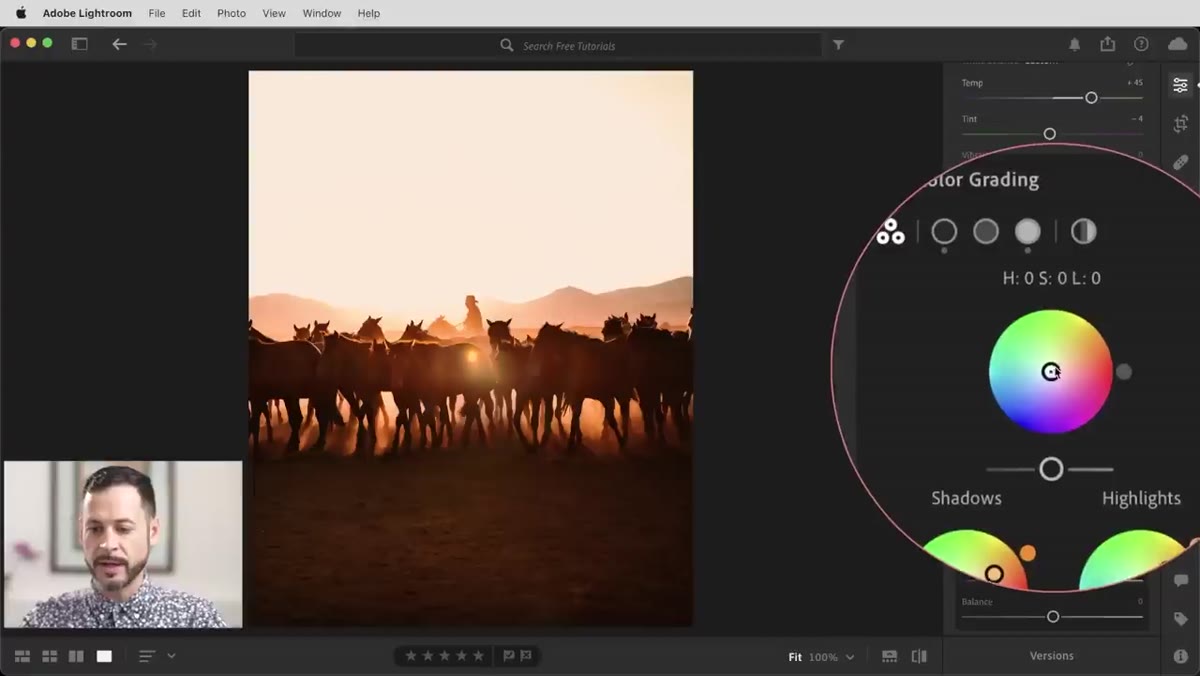Select the Crop and Rotate tool

coord(1180,124)
